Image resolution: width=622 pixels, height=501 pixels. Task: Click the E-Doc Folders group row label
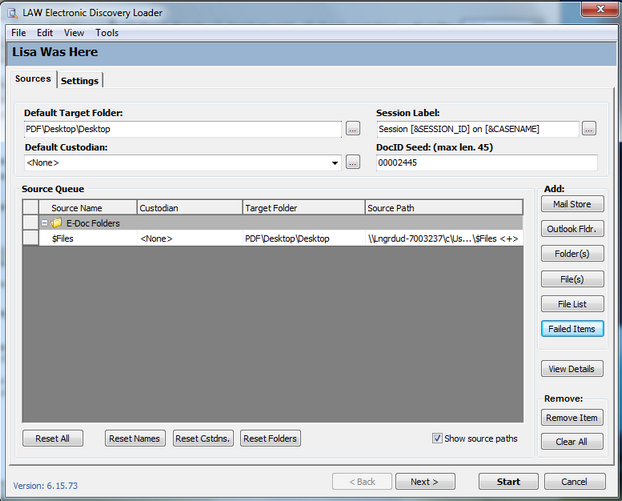(93, 223)
